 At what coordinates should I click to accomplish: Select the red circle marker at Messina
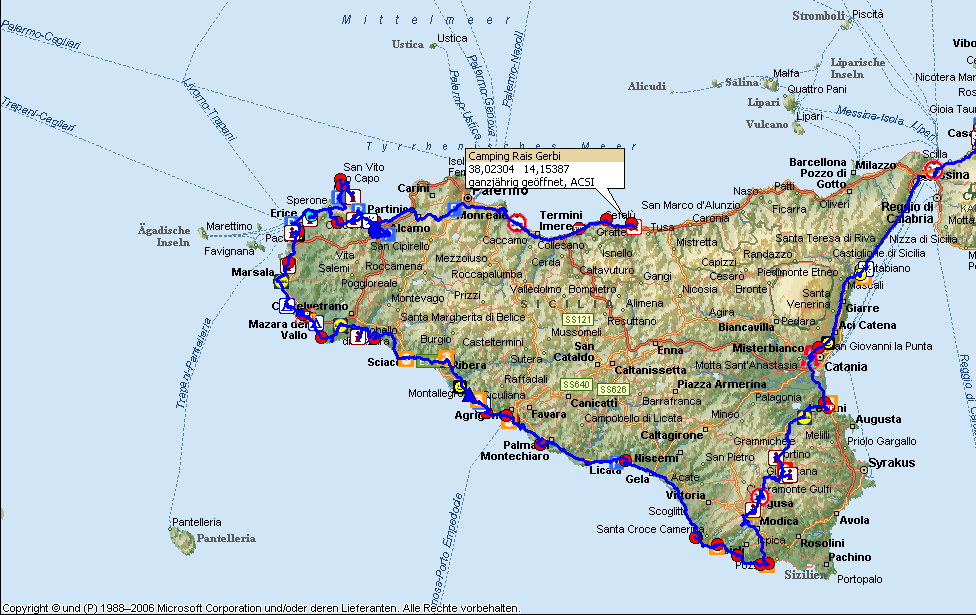point(933,171)
